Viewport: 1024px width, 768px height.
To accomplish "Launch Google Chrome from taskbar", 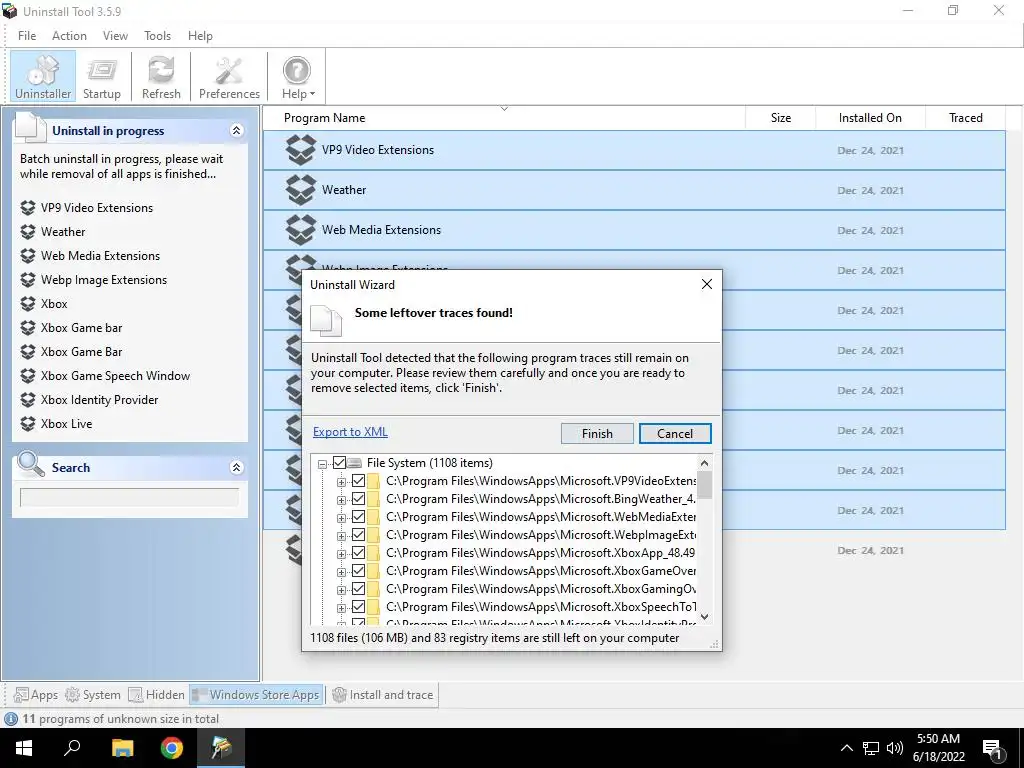I will coord(172,748).
